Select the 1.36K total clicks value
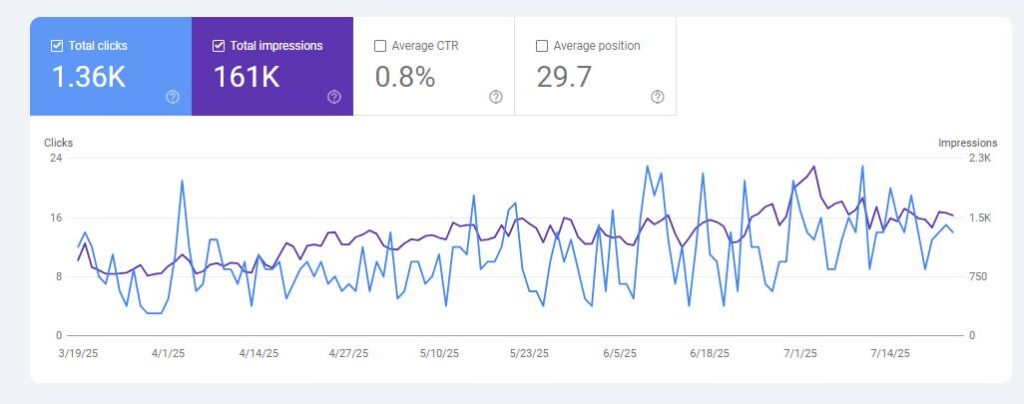 click(x=89, y=77)
